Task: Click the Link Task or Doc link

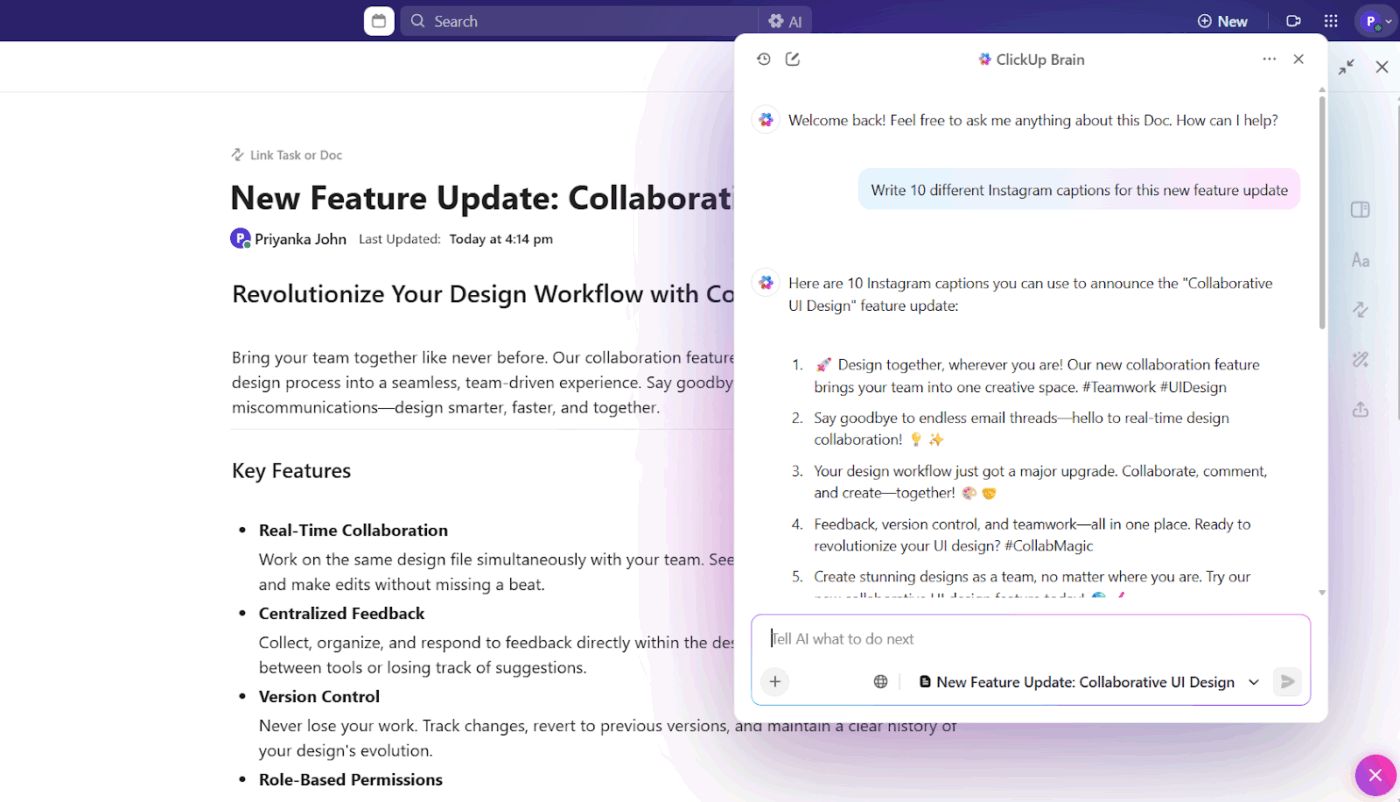Action: pos(286,155)
